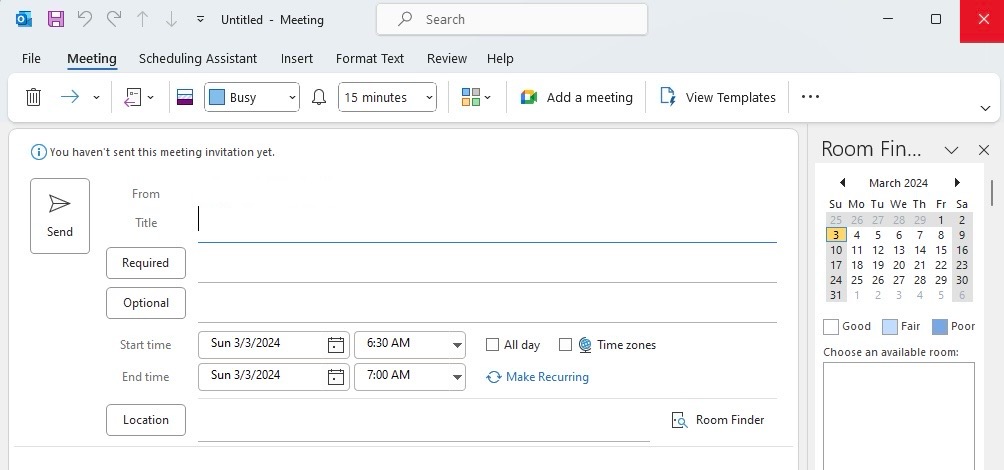Click the Response Options icon

coord(133,97)
